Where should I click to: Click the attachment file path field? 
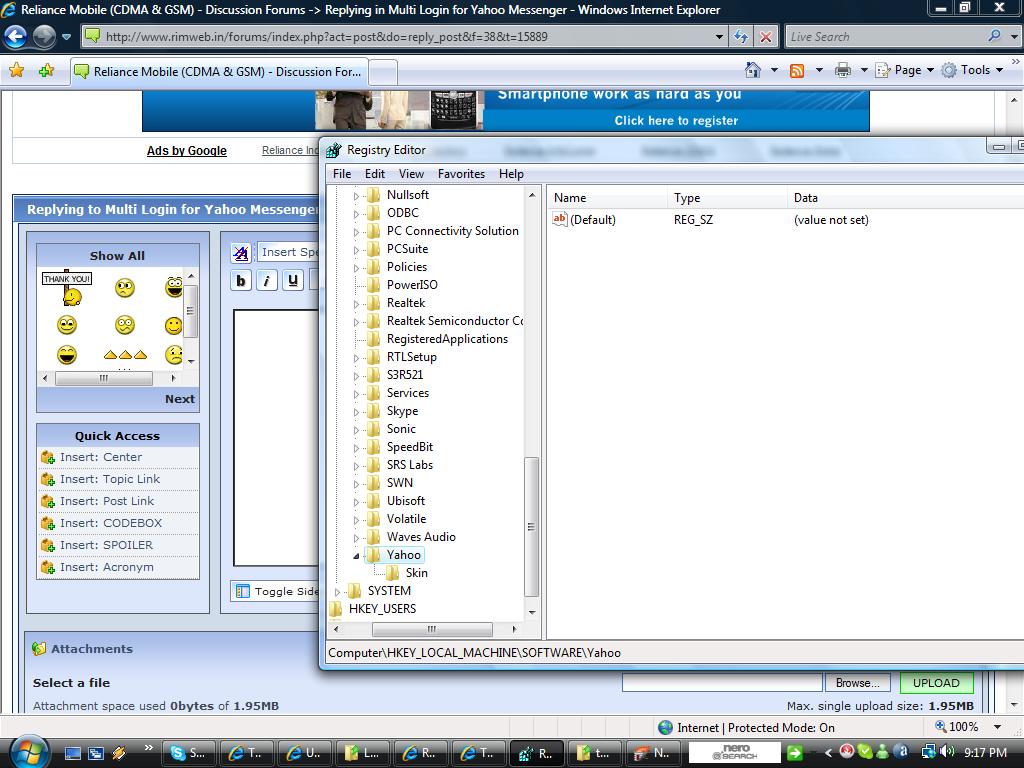pos(722,682)
